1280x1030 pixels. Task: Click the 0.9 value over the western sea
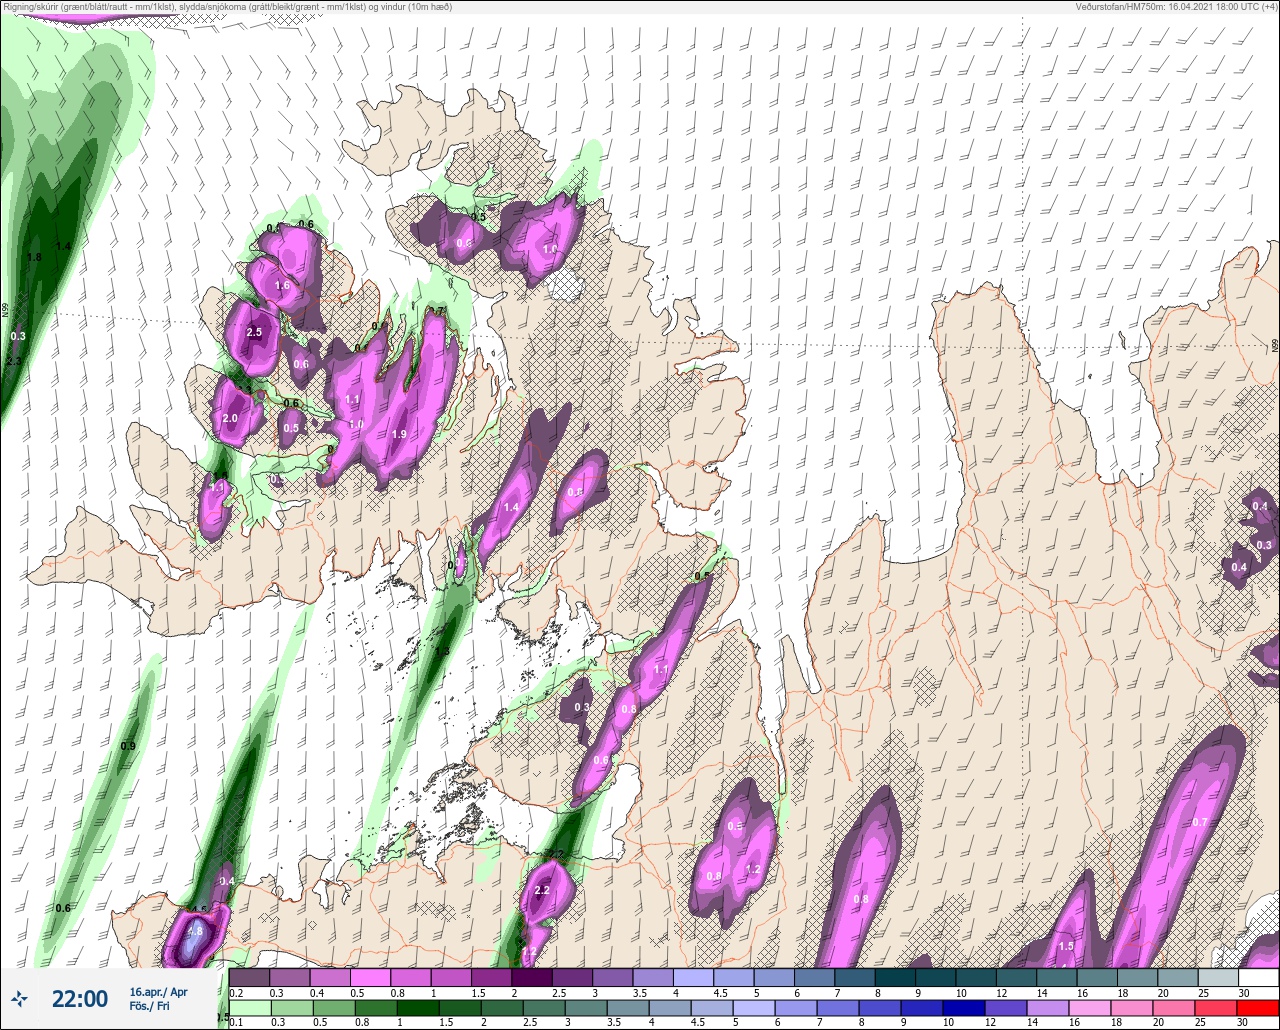[127, 746]
